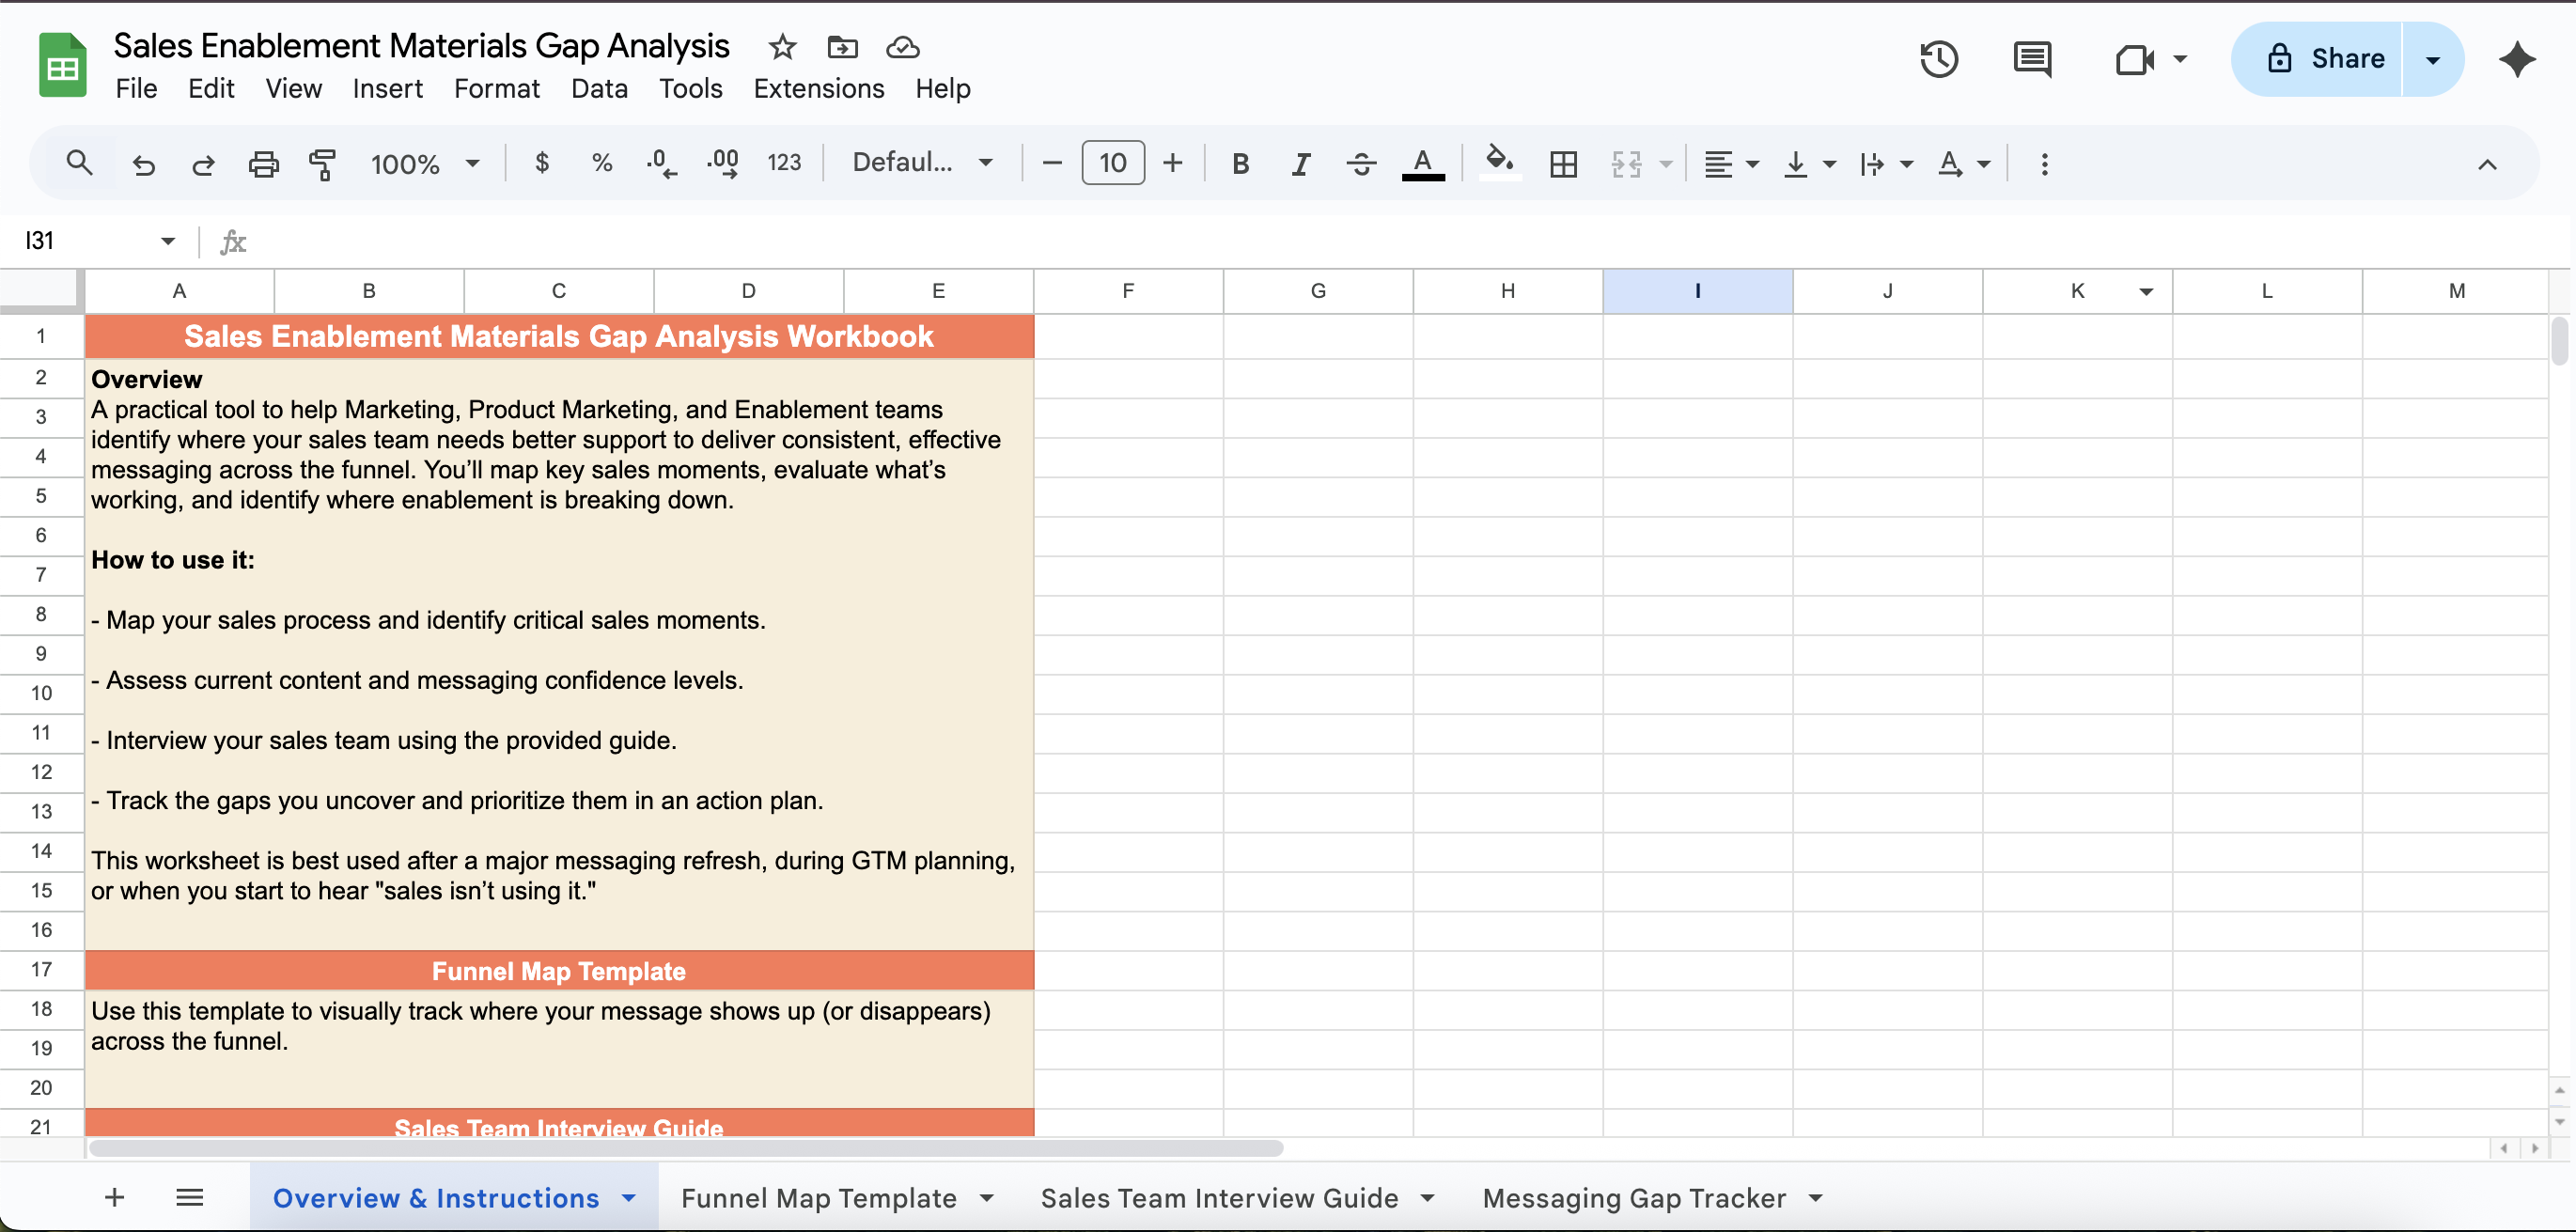Switch to Sales Team Interview Guide tab
Screen dimensions: 2576x1232
[1219, 1197]
